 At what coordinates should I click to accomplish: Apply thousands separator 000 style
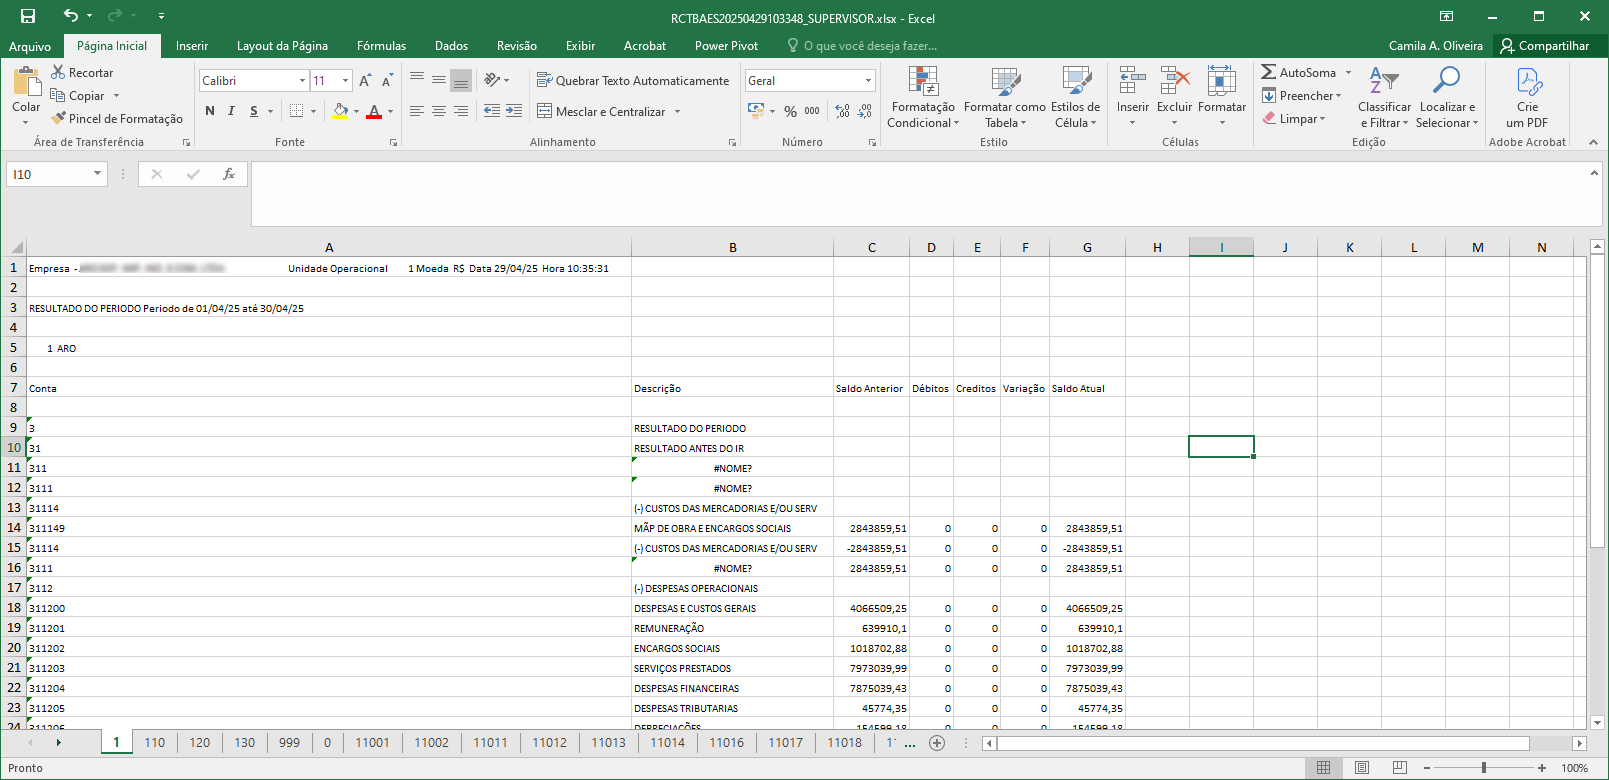pyautogui.click(x=812, y=111)
